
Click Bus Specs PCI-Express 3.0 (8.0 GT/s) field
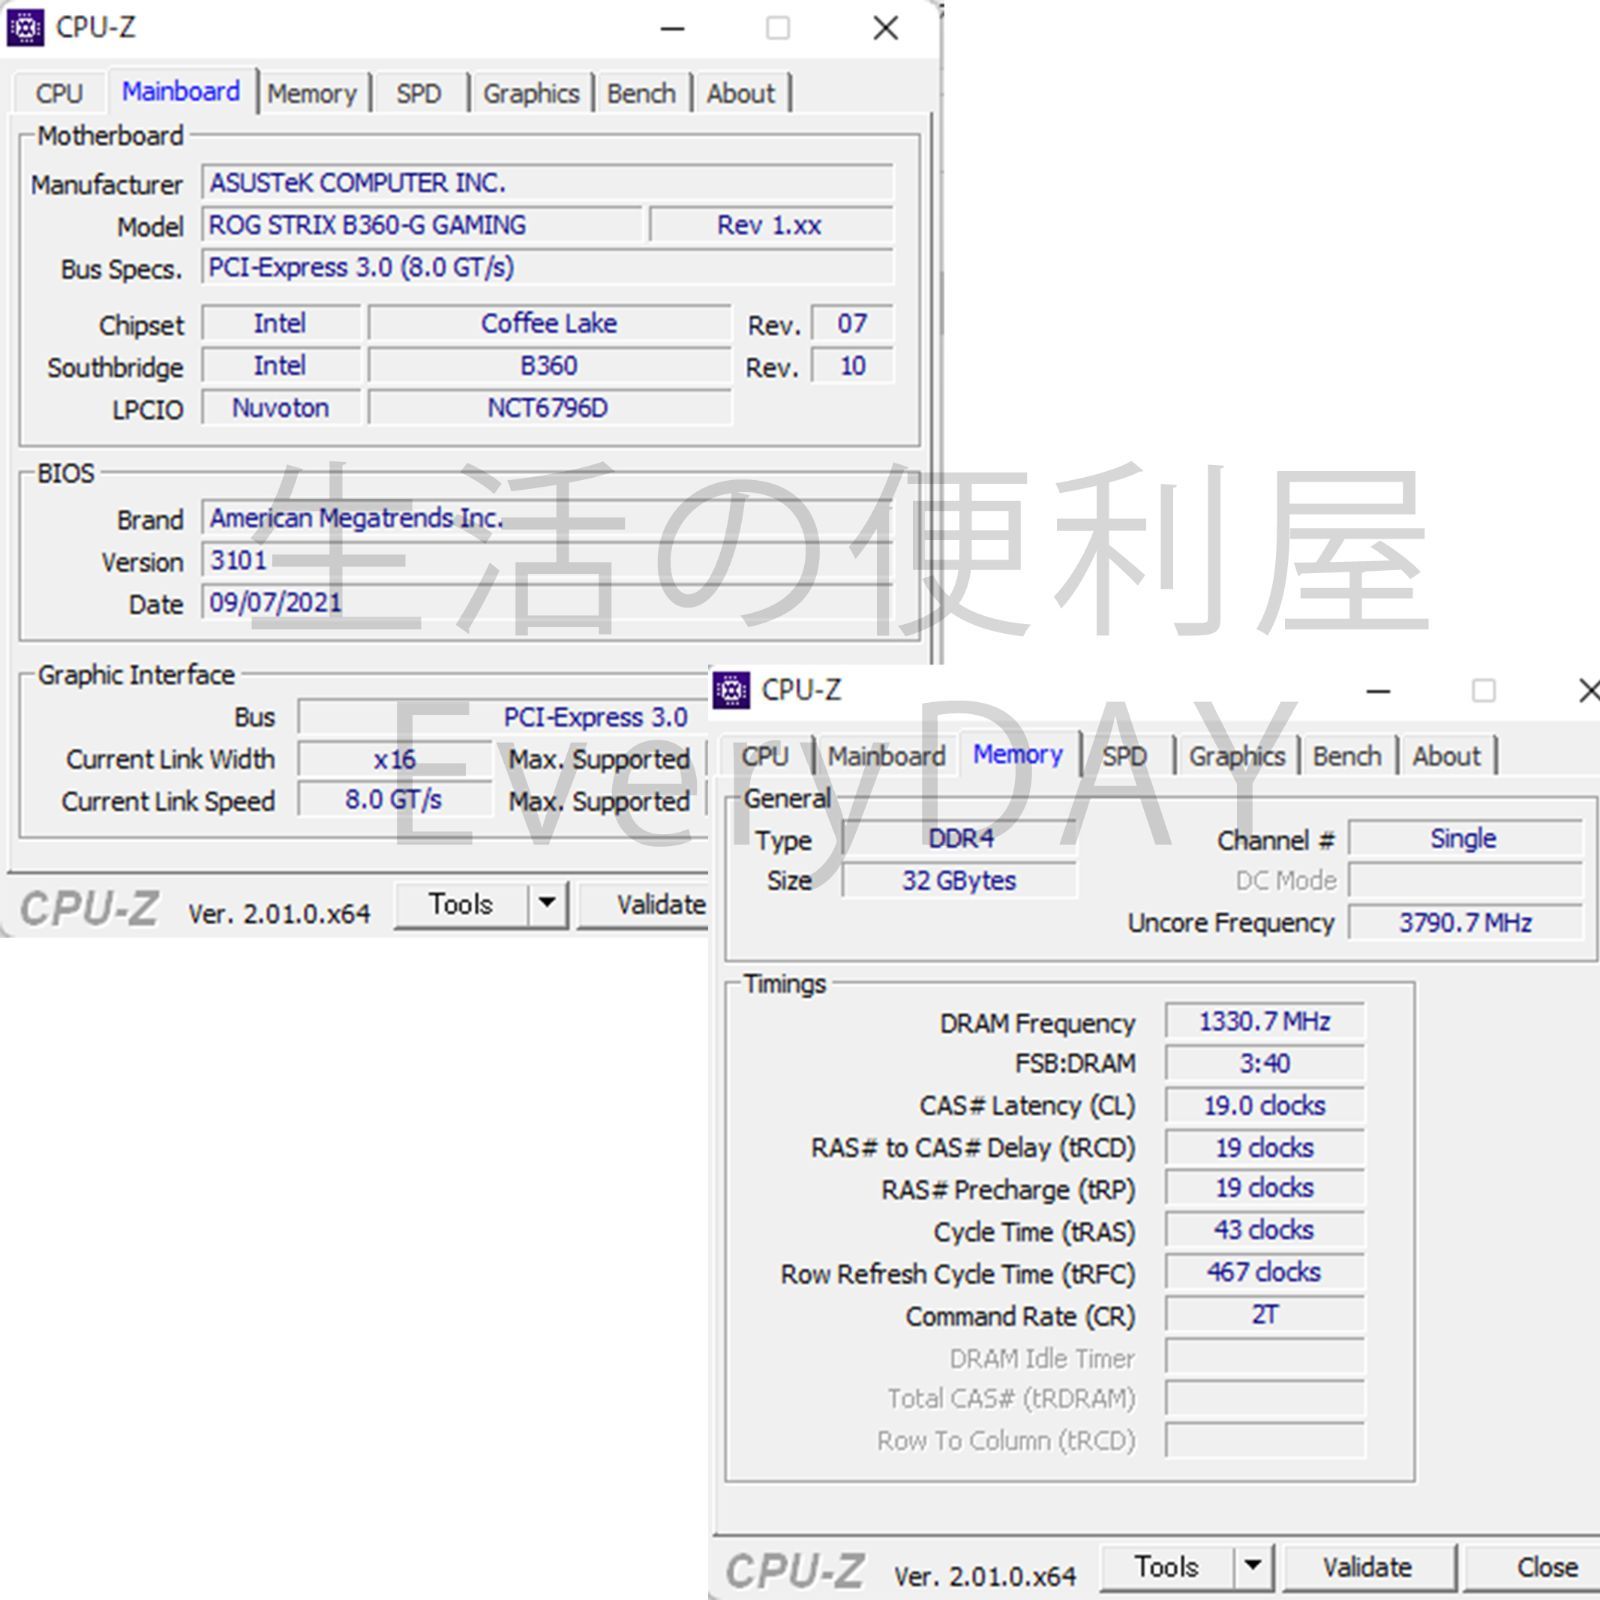[x=547, y=267]
